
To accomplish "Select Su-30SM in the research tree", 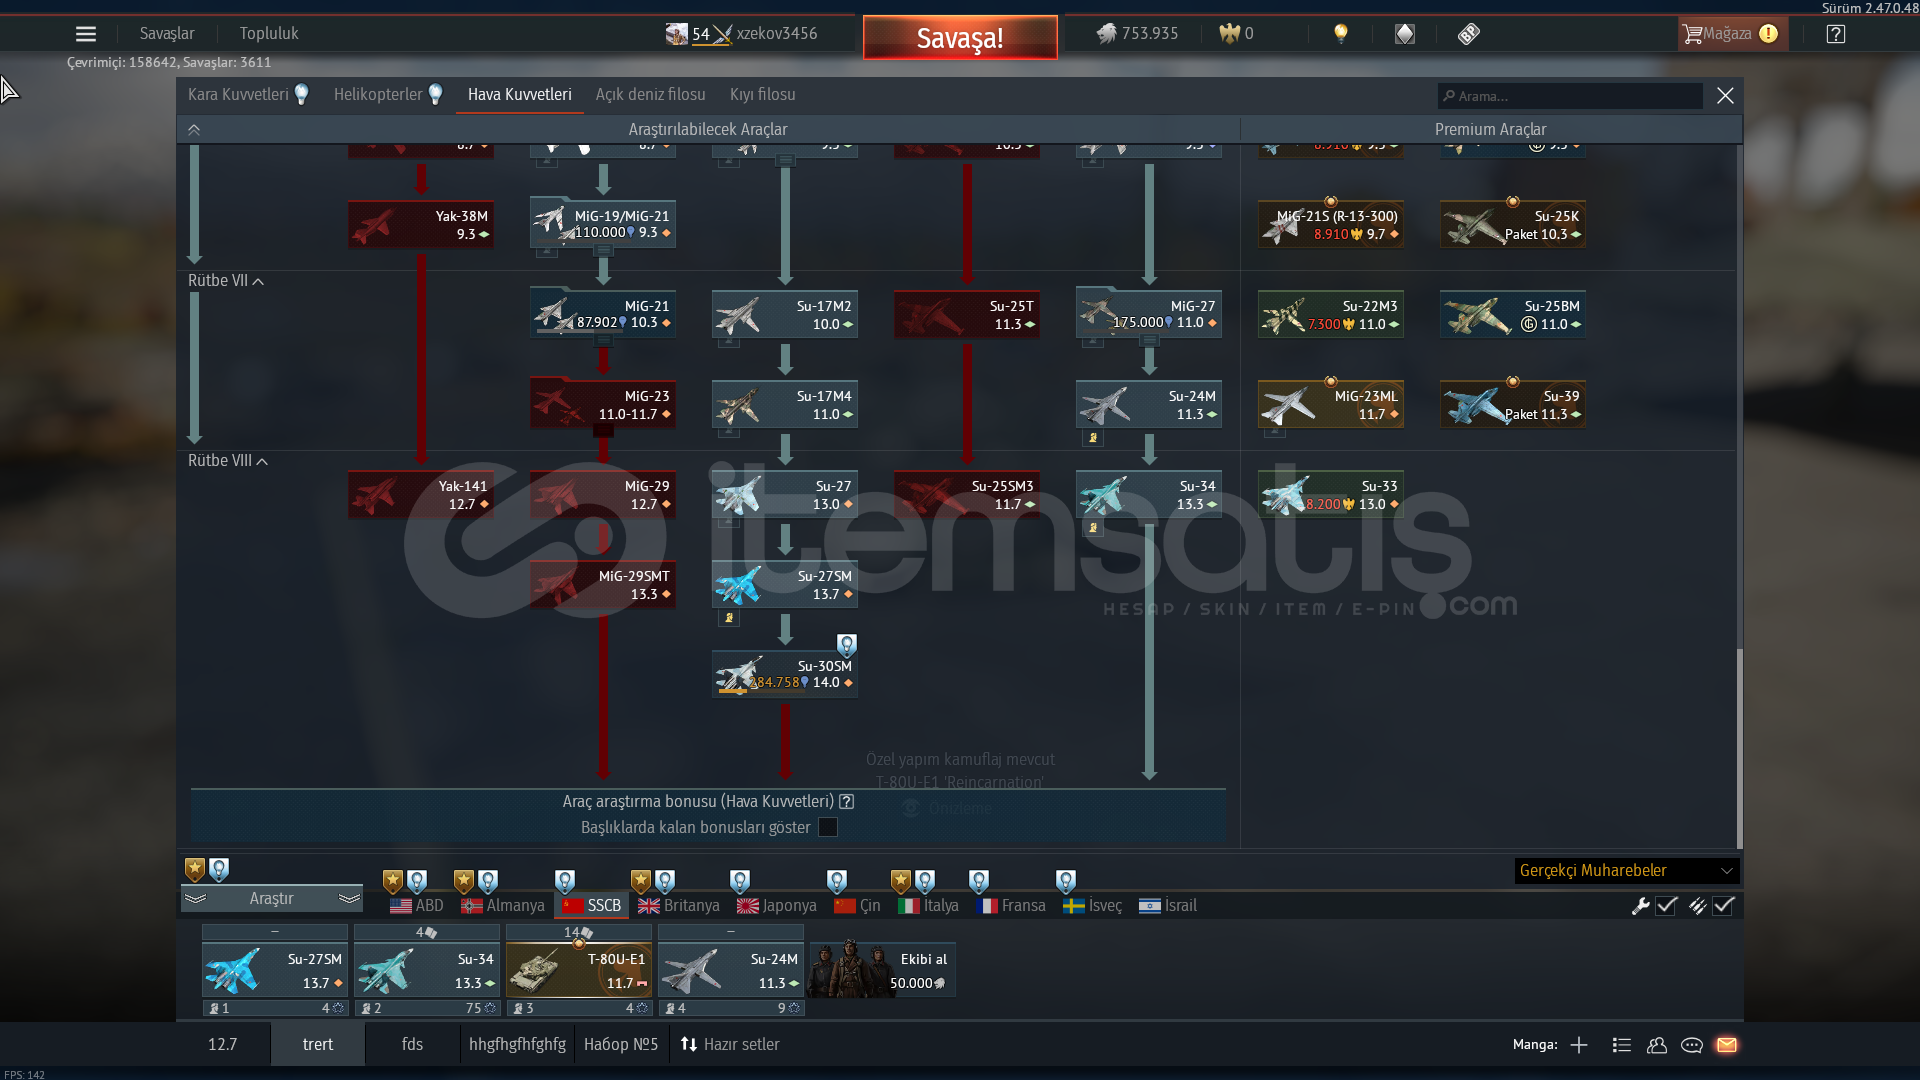I will (785, 674).
